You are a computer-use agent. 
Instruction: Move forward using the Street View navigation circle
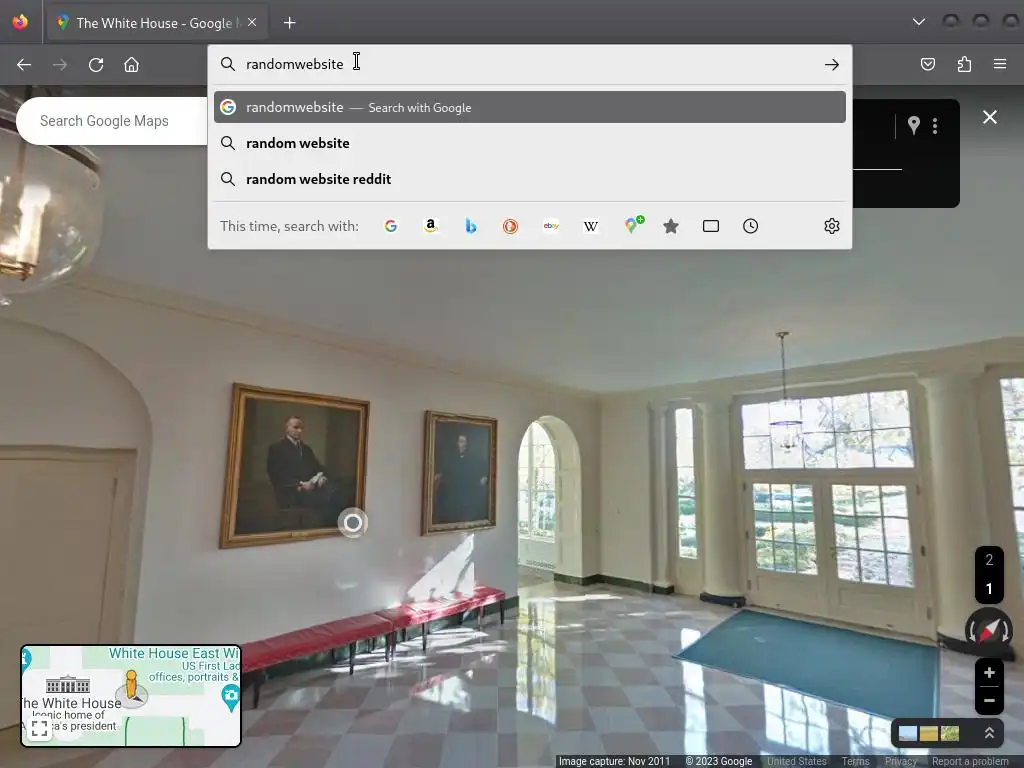353,522
